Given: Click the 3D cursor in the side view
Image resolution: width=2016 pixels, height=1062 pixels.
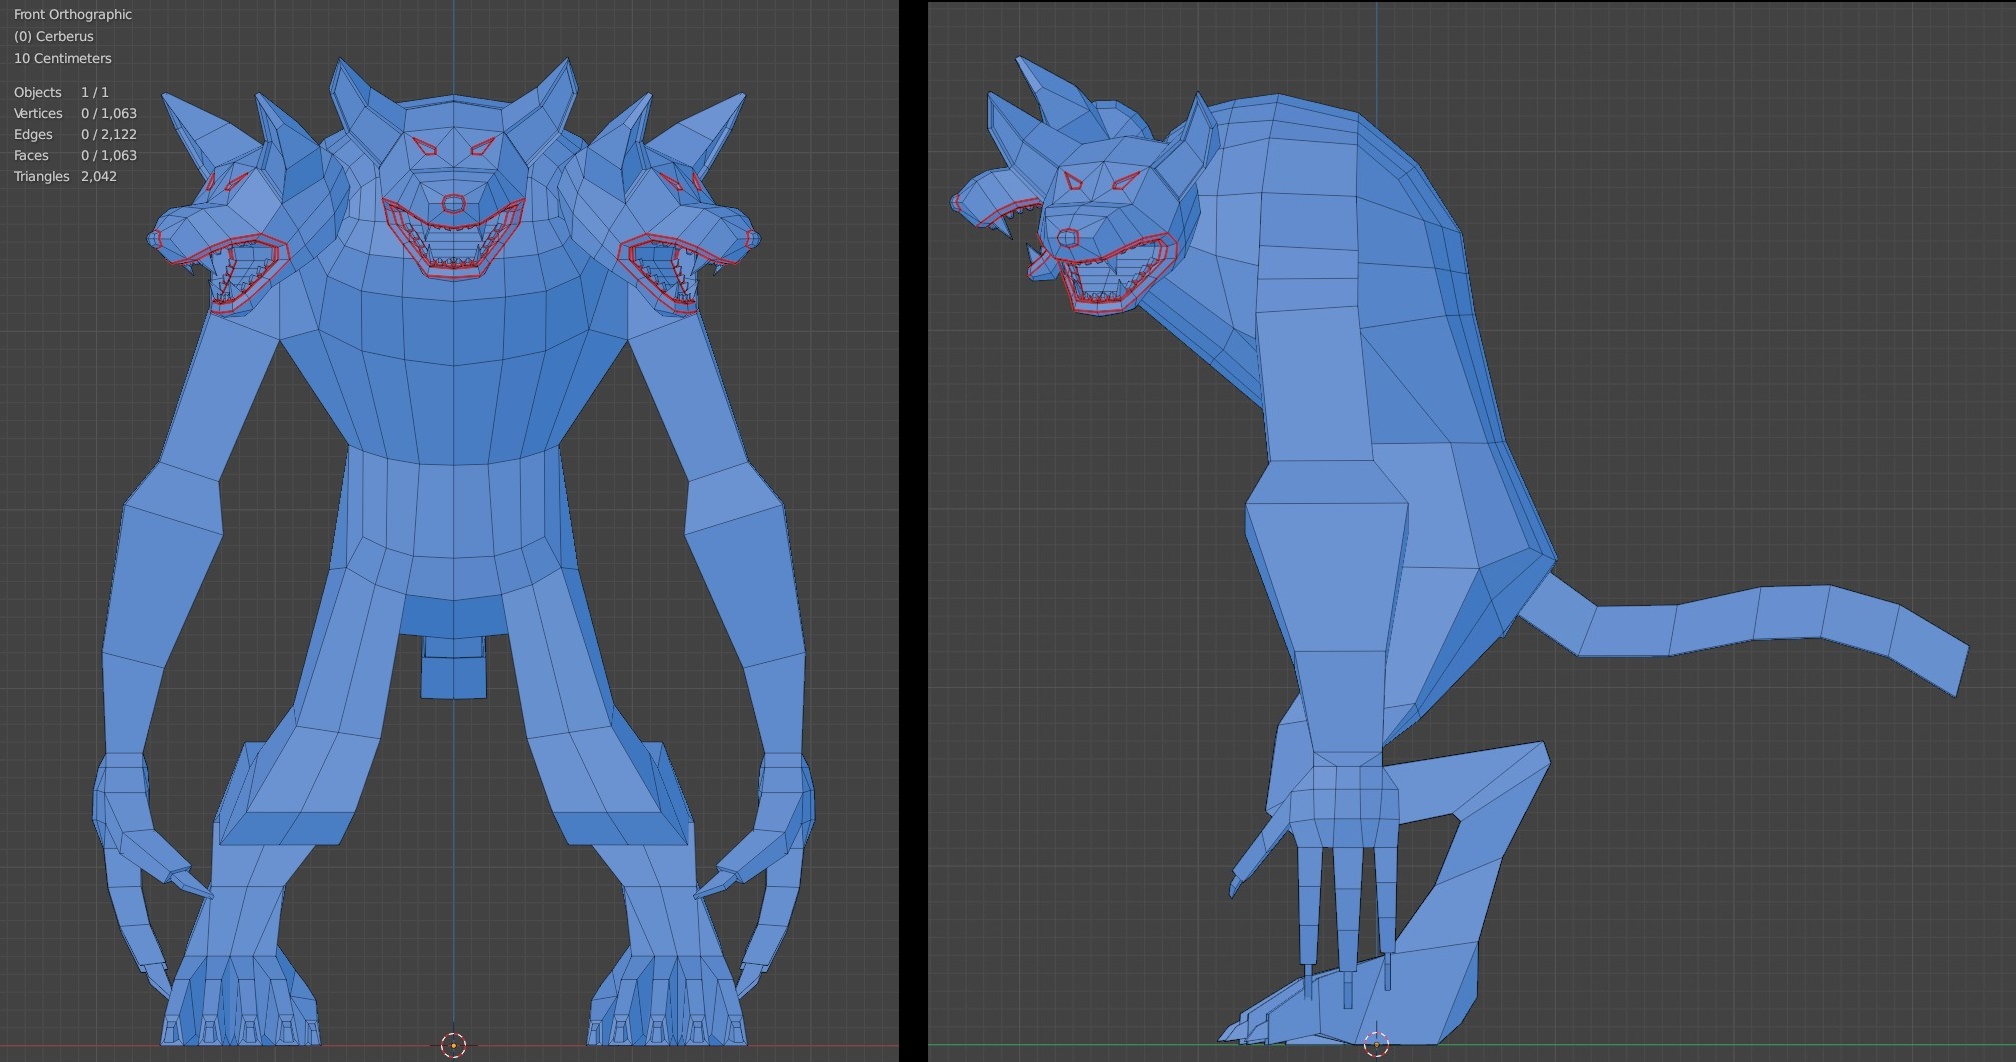Looking at the screenshot, I should pyautogui.click(x=1376, y=1045).
